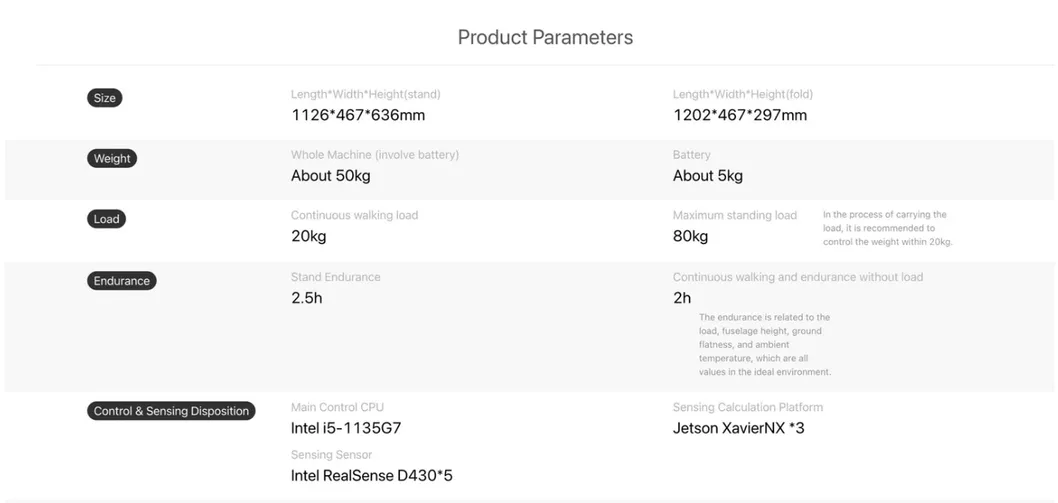This screenshot has height=503, width=1058.
Task: Select the Intel RealSense D430*5 sensor text
Action: [372, 476]
